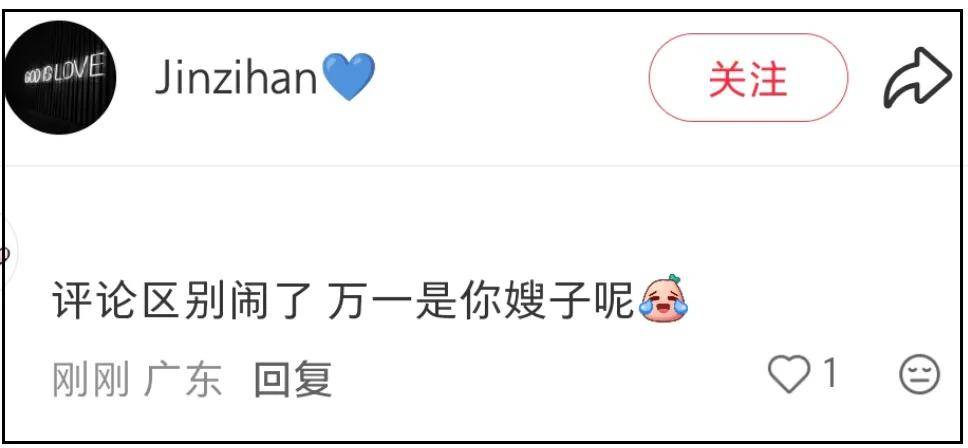
Task: Follow Jinzihan with the 关注 button
Action: (x=748, y=78)
